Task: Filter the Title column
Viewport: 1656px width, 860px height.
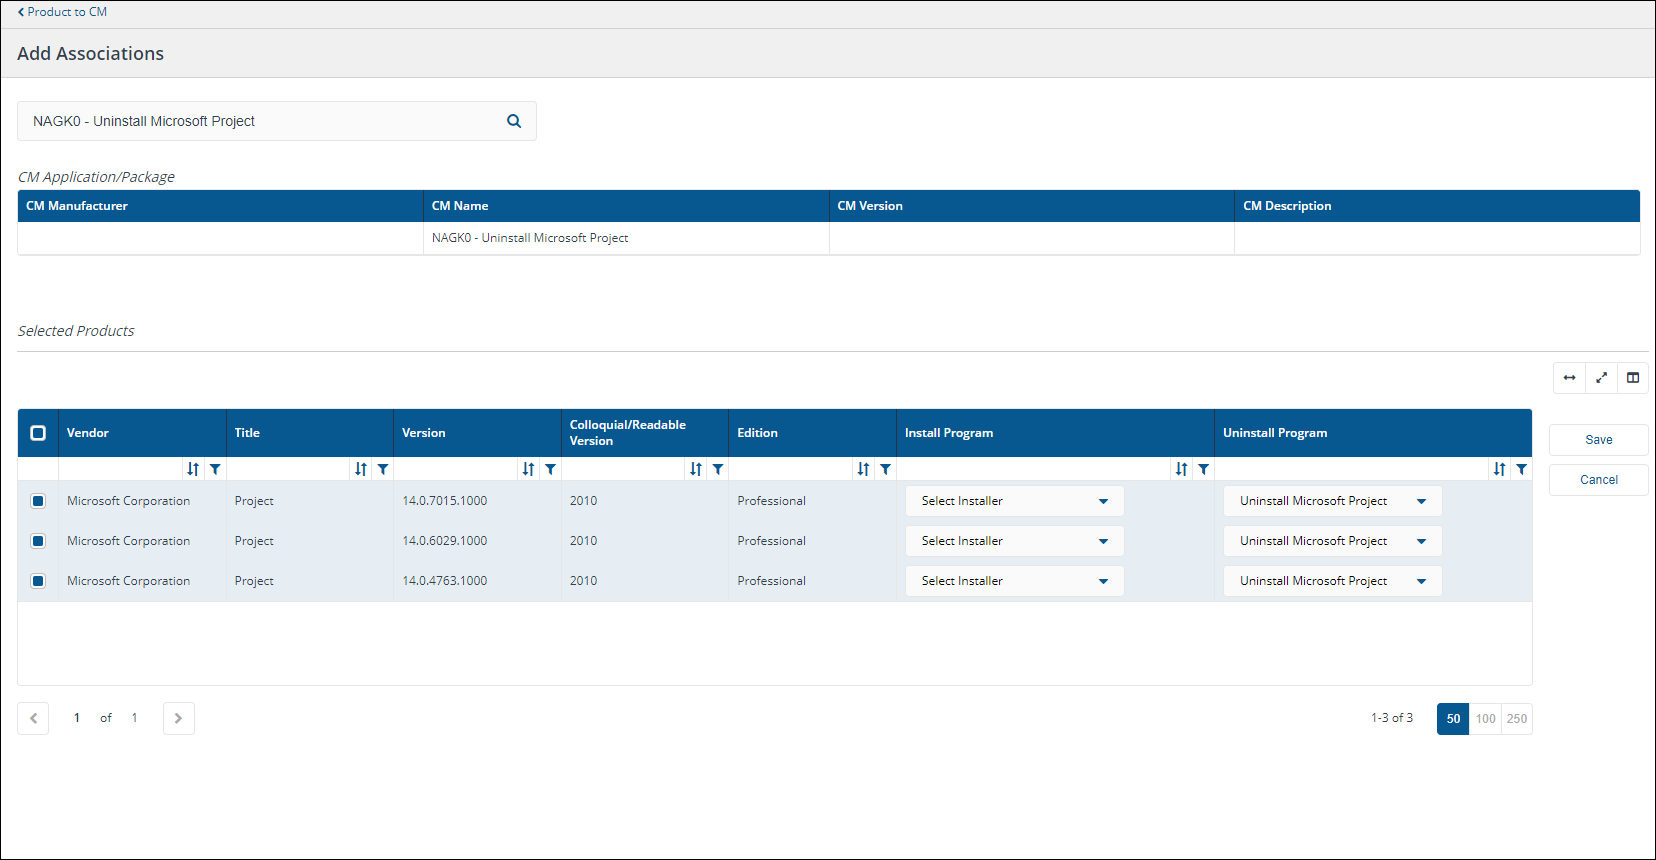Action: 383,469
